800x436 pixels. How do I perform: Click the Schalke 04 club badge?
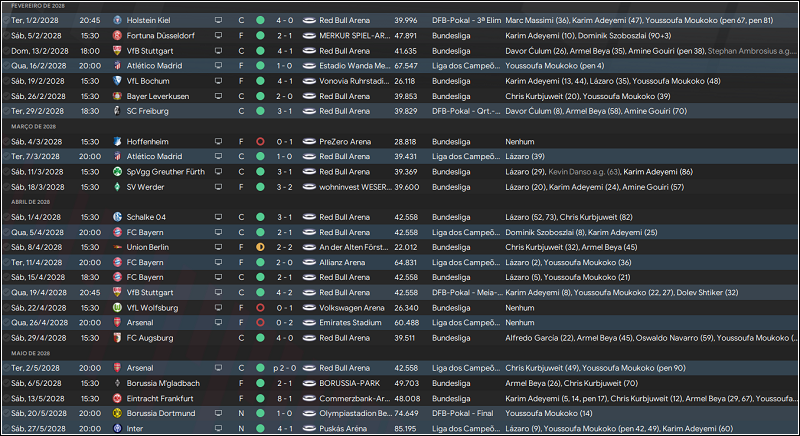click(x=117, y=217)
